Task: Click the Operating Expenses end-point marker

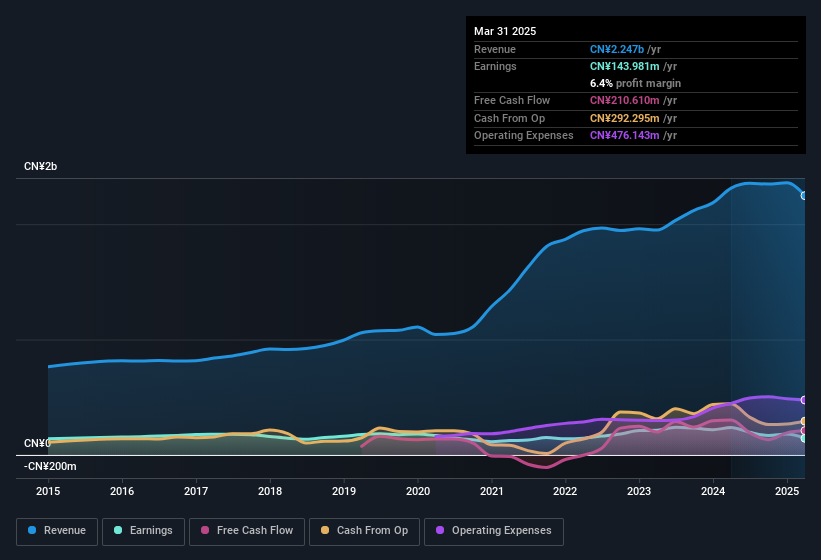Action: click(804, 400)
